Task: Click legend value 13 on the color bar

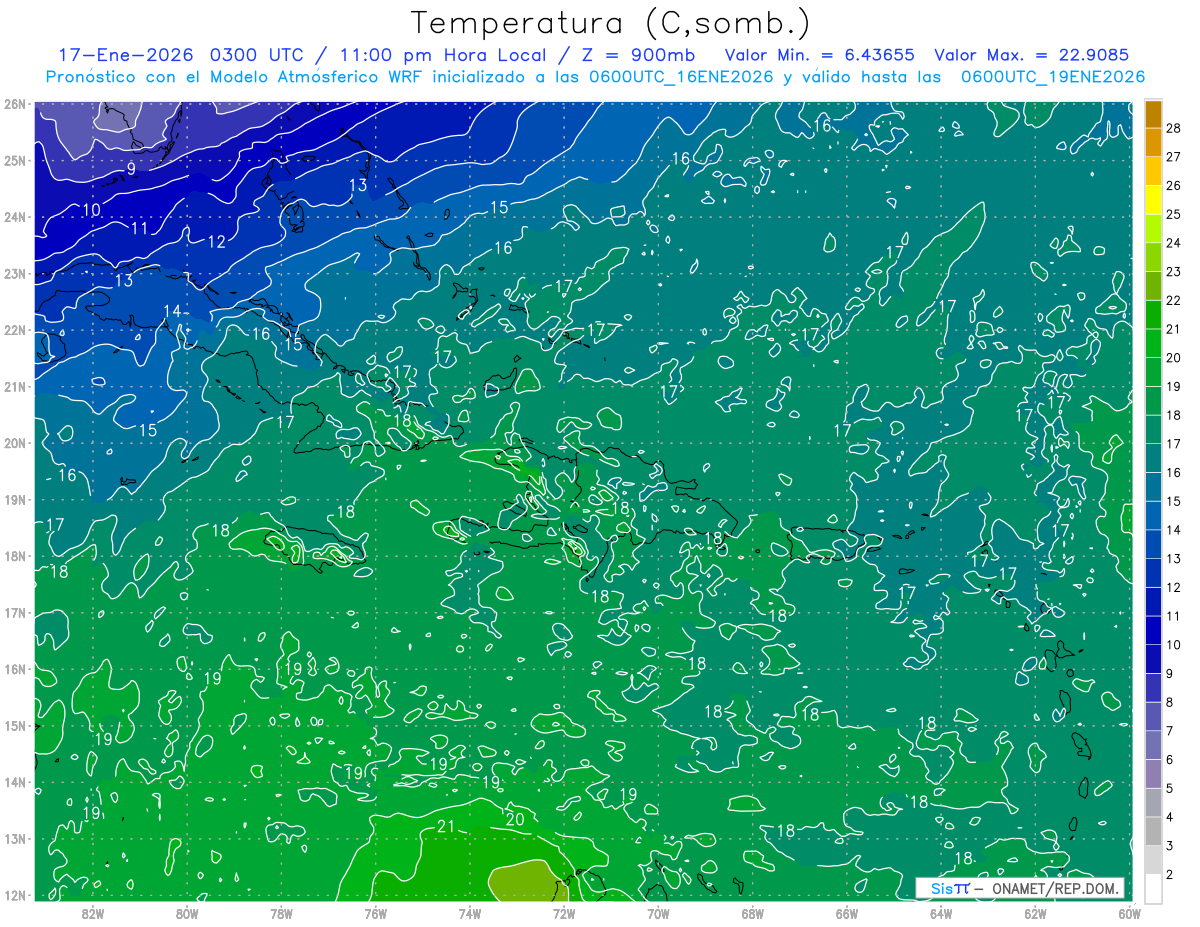Action: click(x=1173, y=558)
